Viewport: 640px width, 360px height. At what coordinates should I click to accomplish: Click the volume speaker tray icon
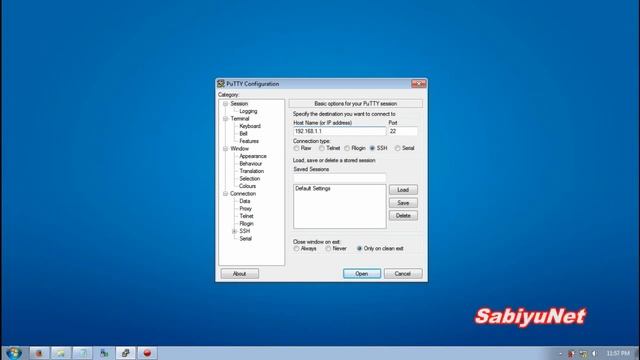[594, 353]
